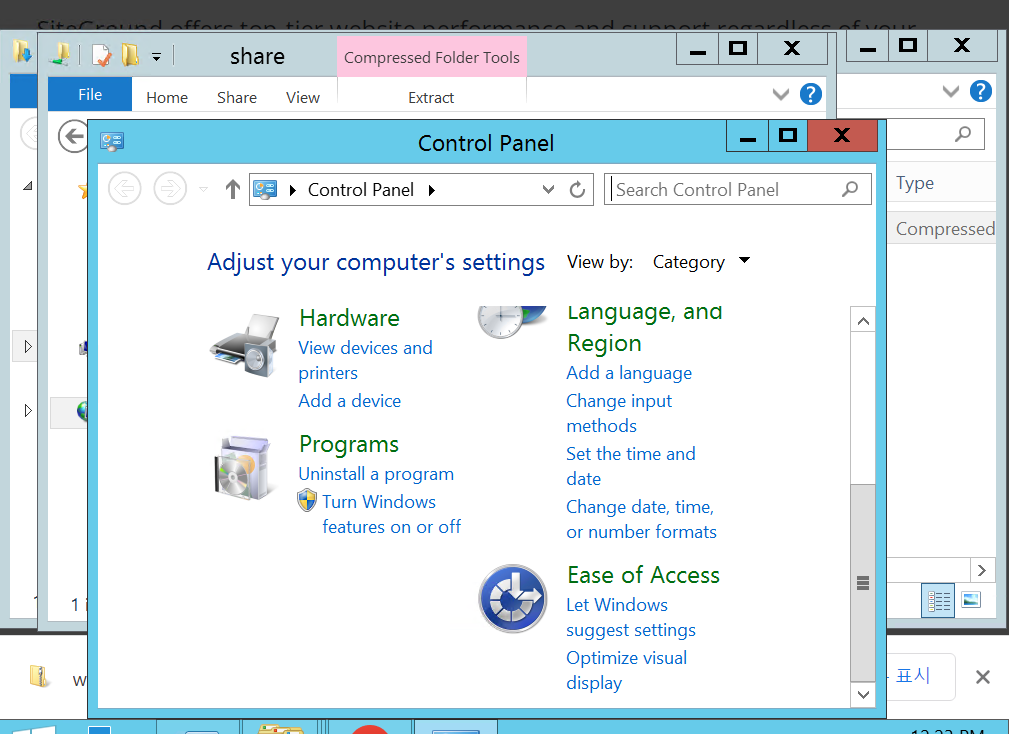Open the Hardware category heading
The width and height of the screenshot is (1009, 734).
click(x=349, y=318)
